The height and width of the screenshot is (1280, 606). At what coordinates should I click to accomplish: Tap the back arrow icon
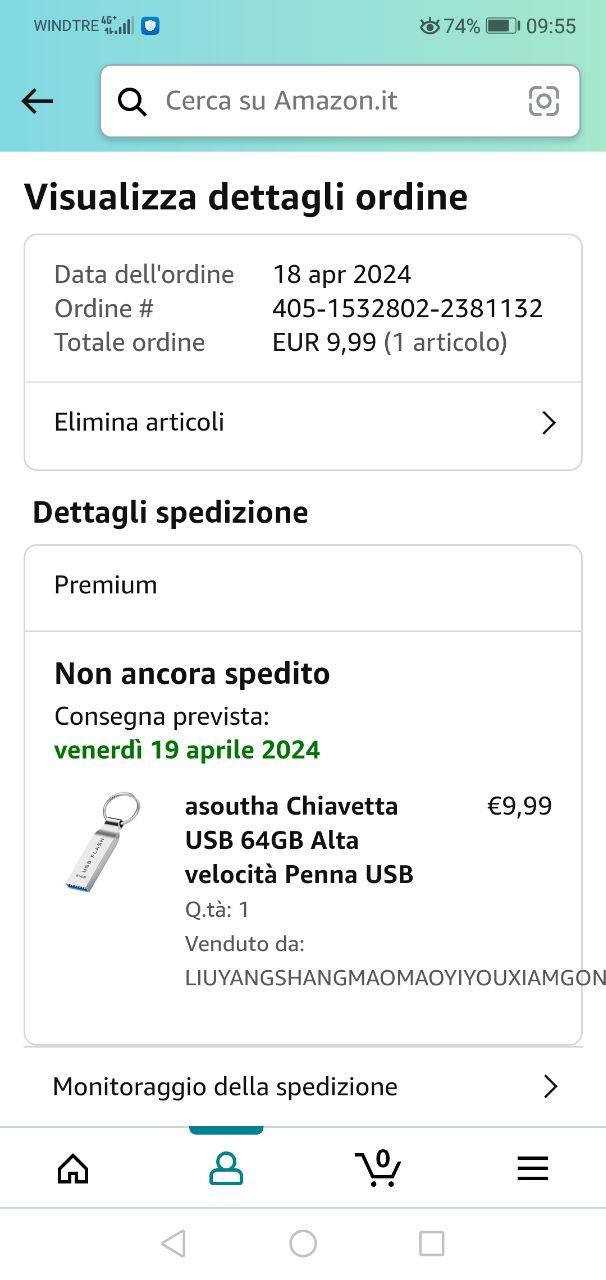[x=37, y=101]
